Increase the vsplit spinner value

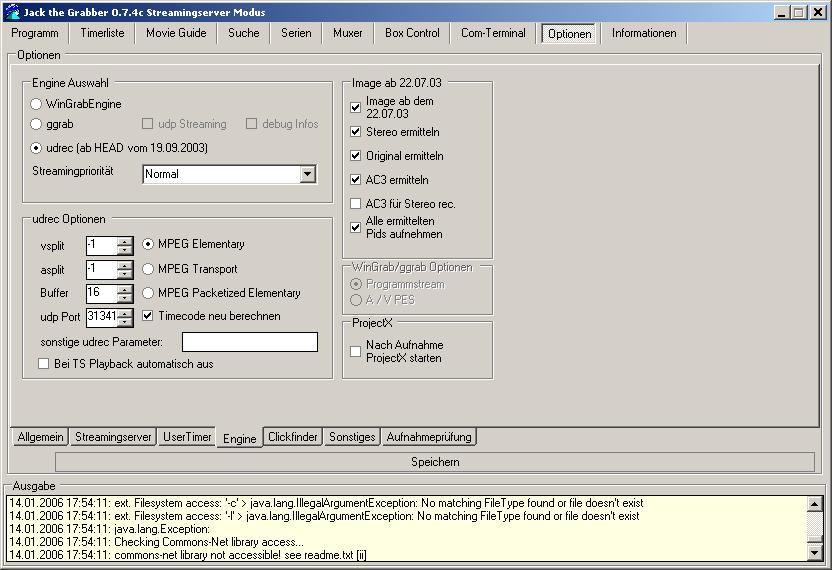tap(125, 240)
